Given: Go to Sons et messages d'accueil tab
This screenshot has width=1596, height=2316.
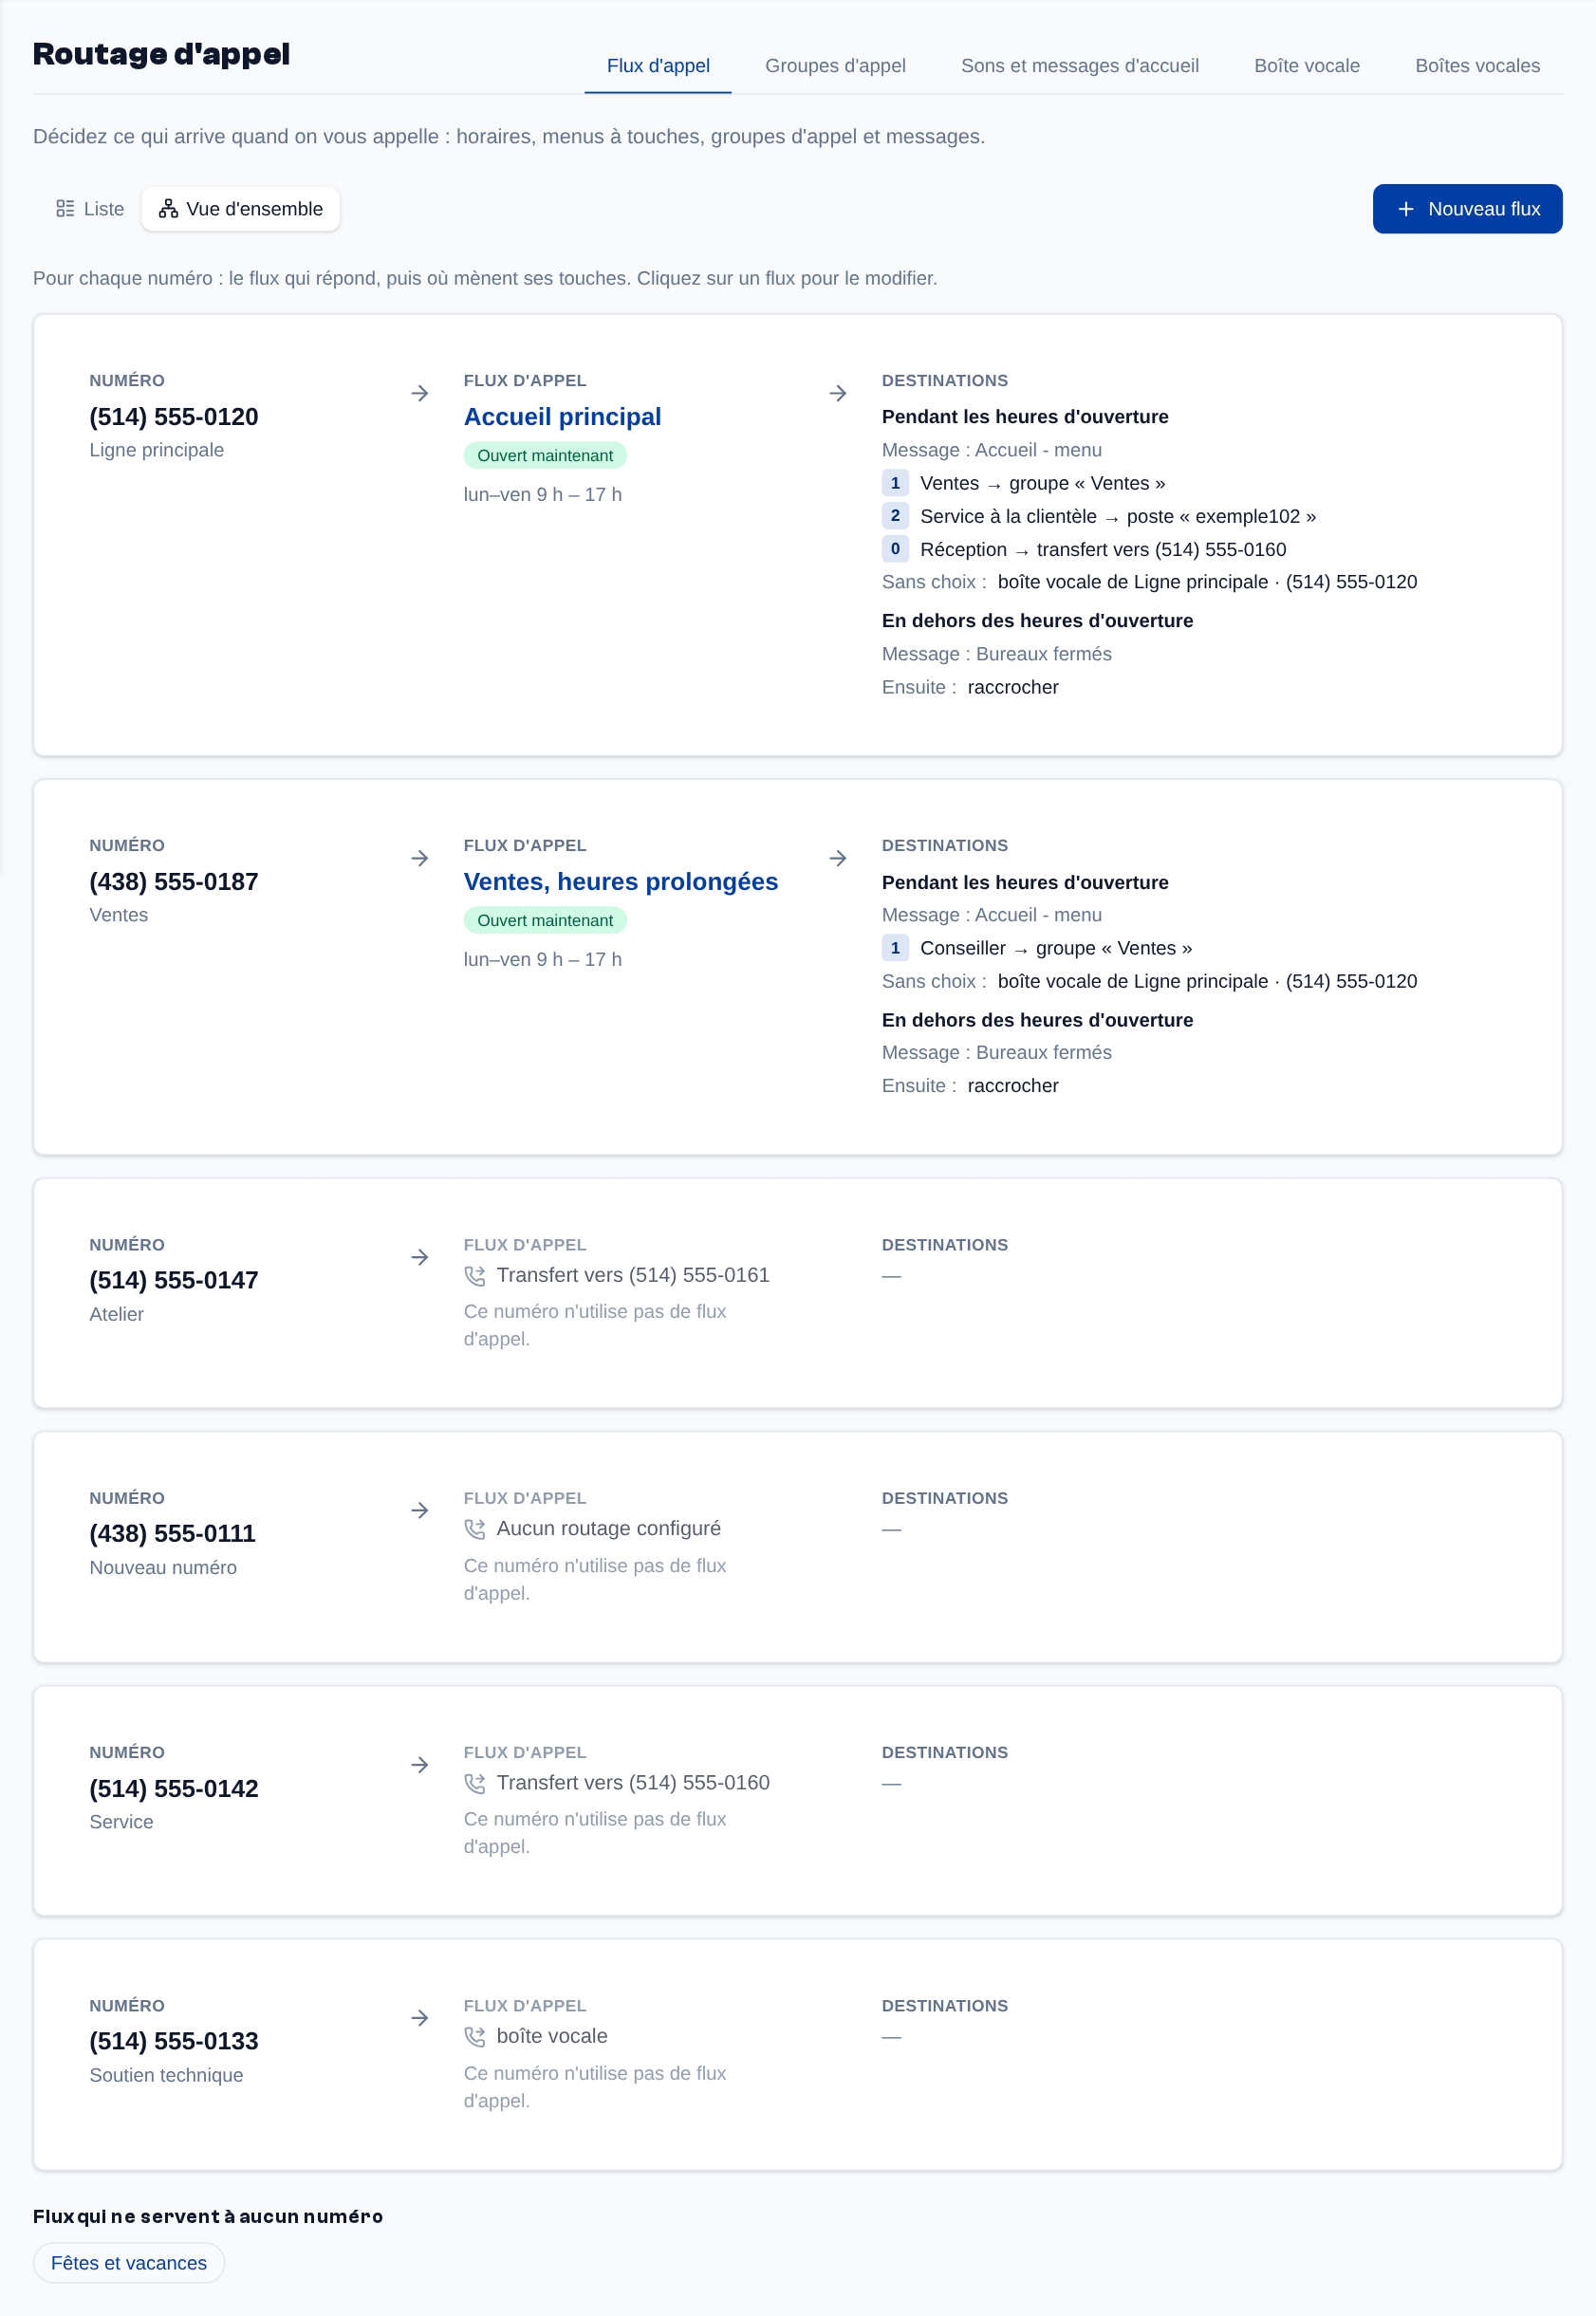Looking at the screenshot, I should [1079, 66].
